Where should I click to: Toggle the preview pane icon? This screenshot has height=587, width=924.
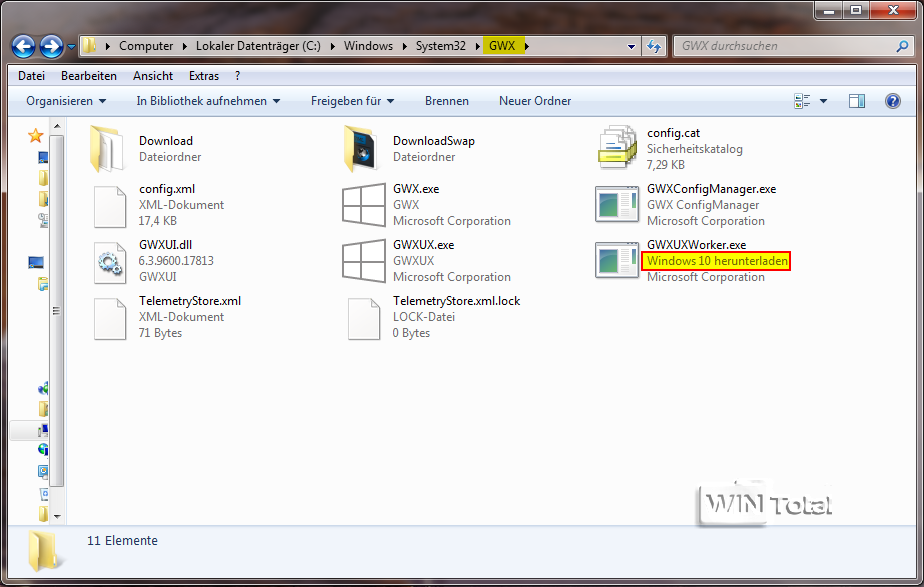tap(857, 101)
